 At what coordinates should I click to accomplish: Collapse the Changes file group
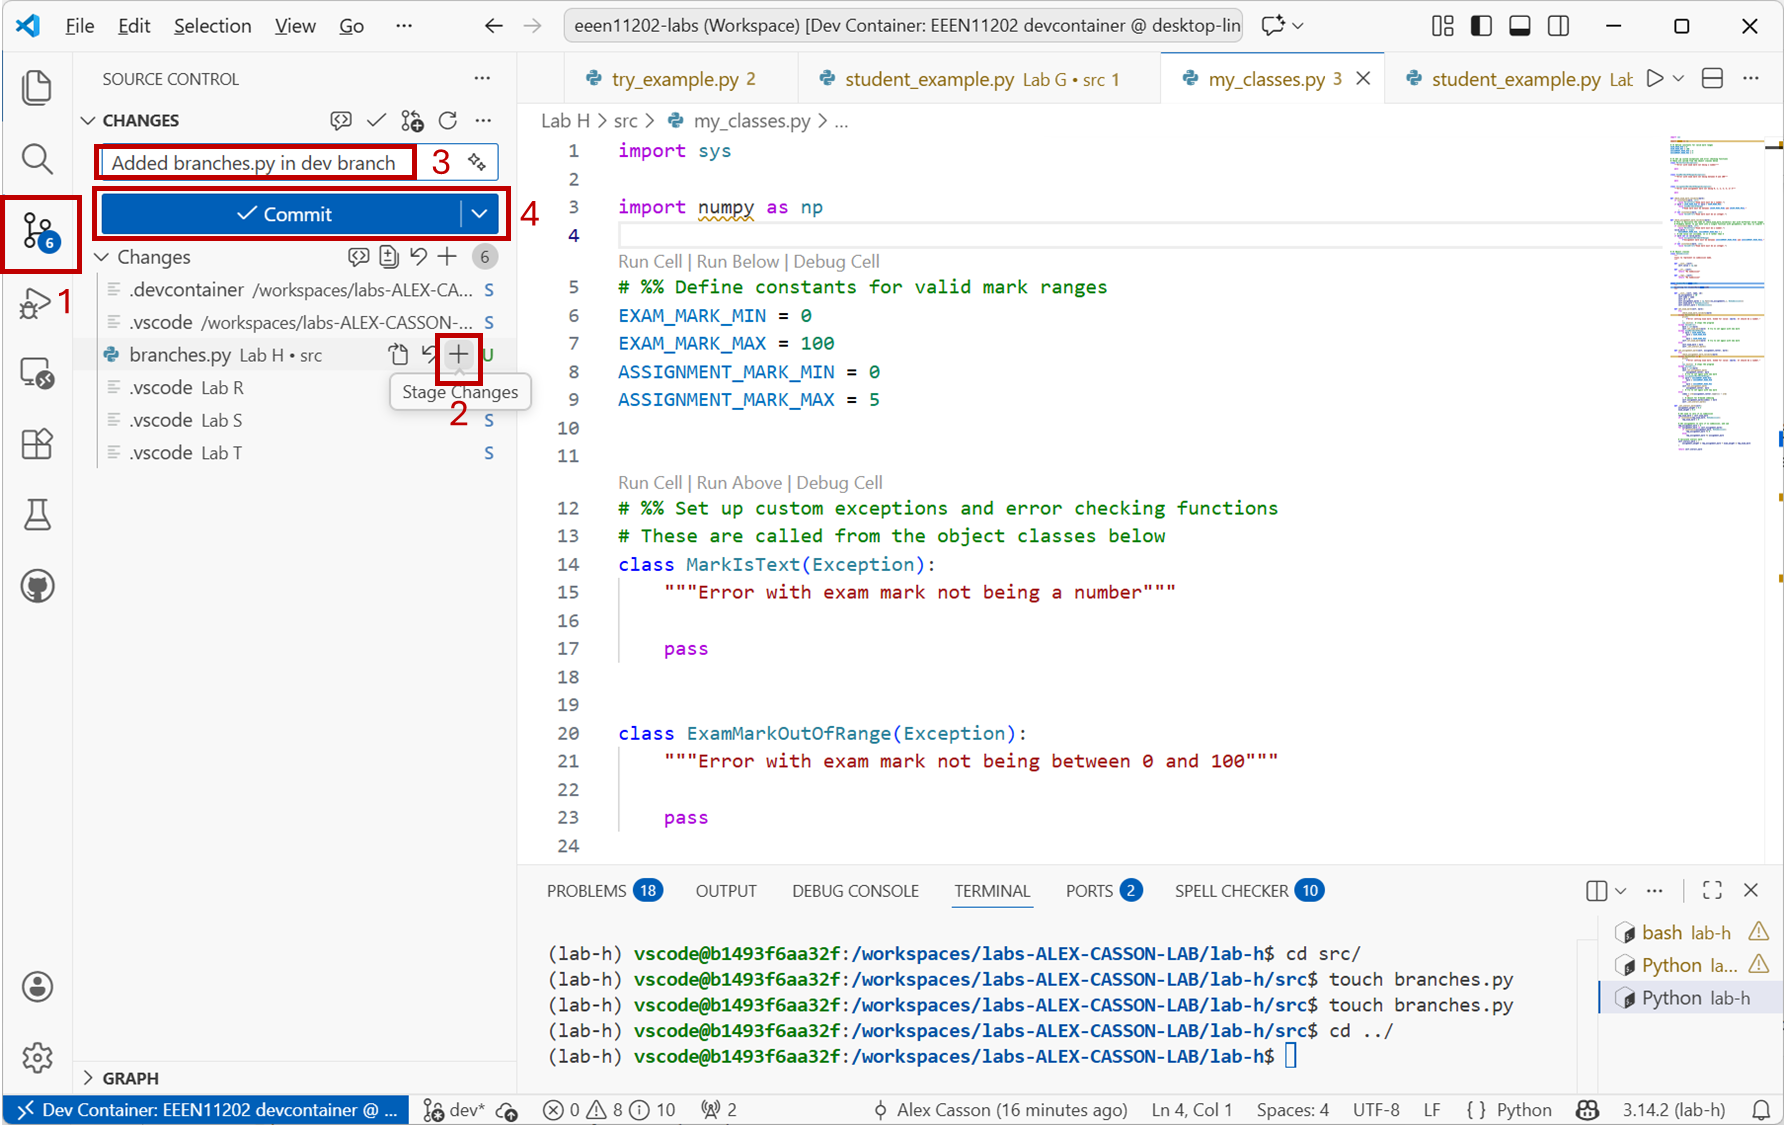pos(102,257)
